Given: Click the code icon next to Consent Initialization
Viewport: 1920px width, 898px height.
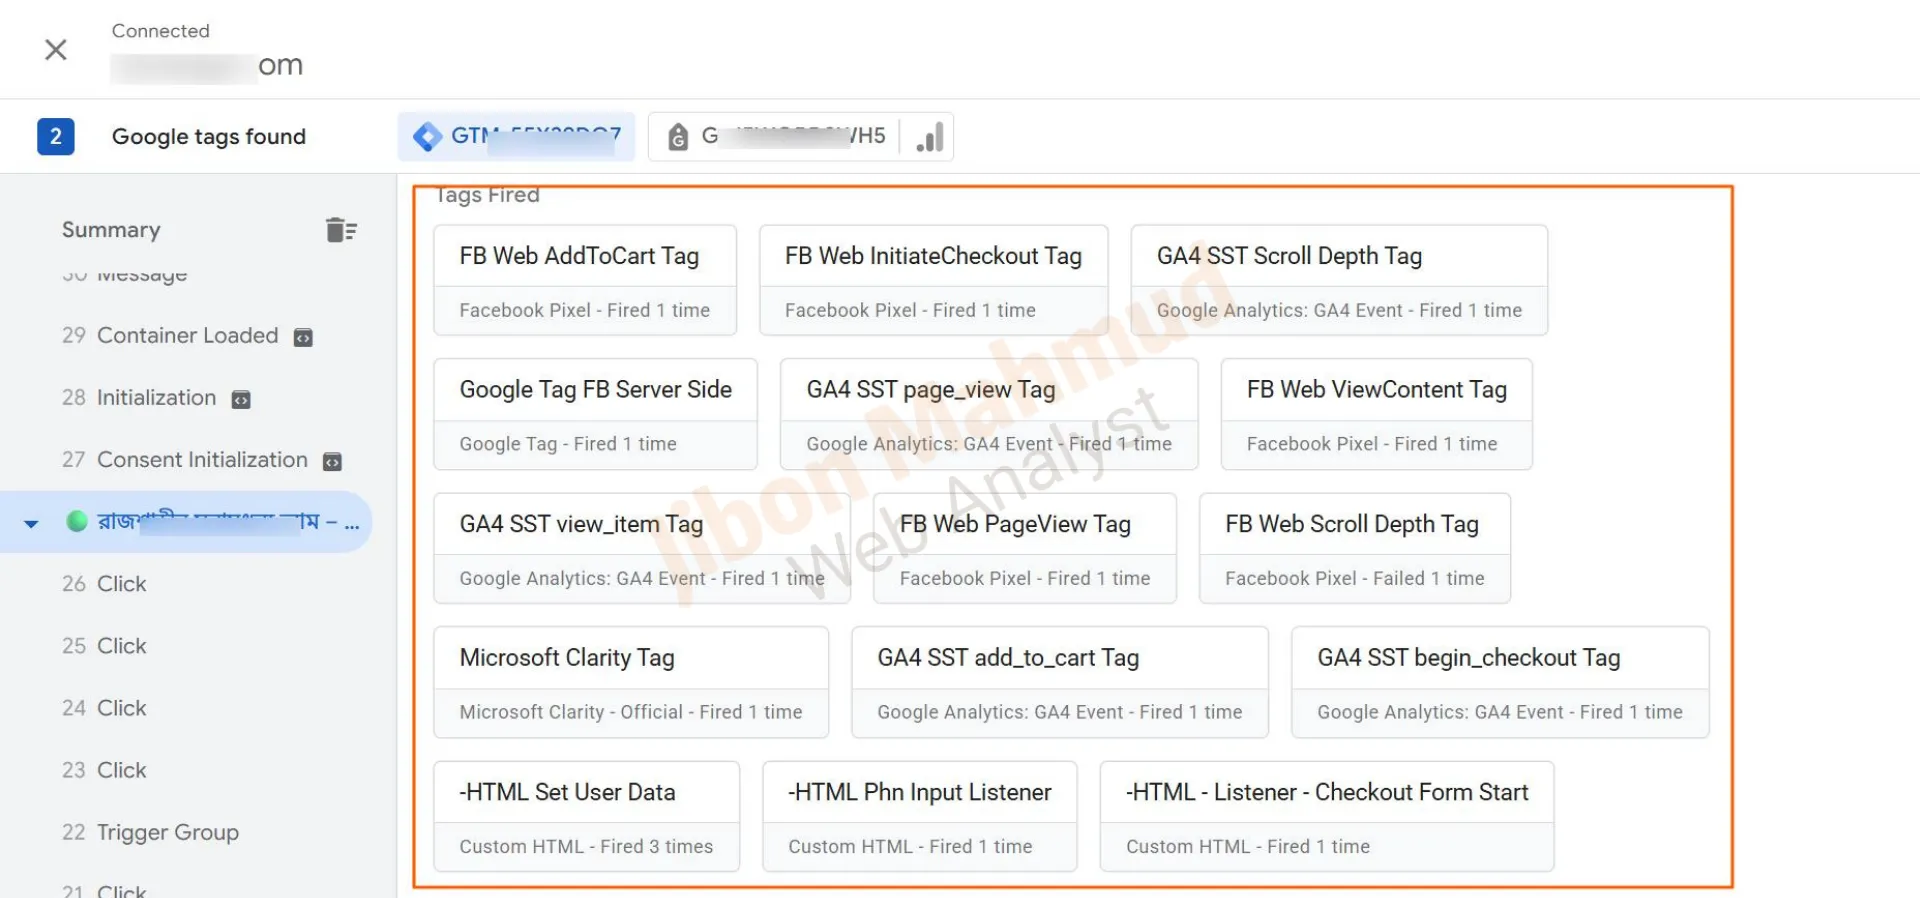Looking at the screenshot, I should click(332, 462).
